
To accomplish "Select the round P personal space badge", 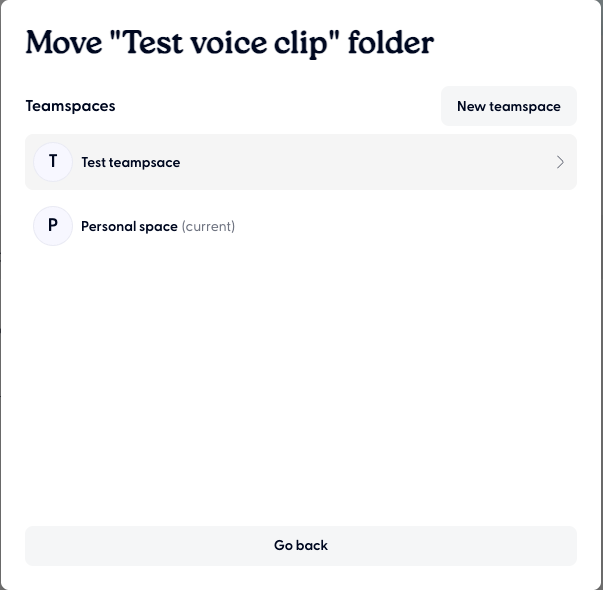I will 53,226.
